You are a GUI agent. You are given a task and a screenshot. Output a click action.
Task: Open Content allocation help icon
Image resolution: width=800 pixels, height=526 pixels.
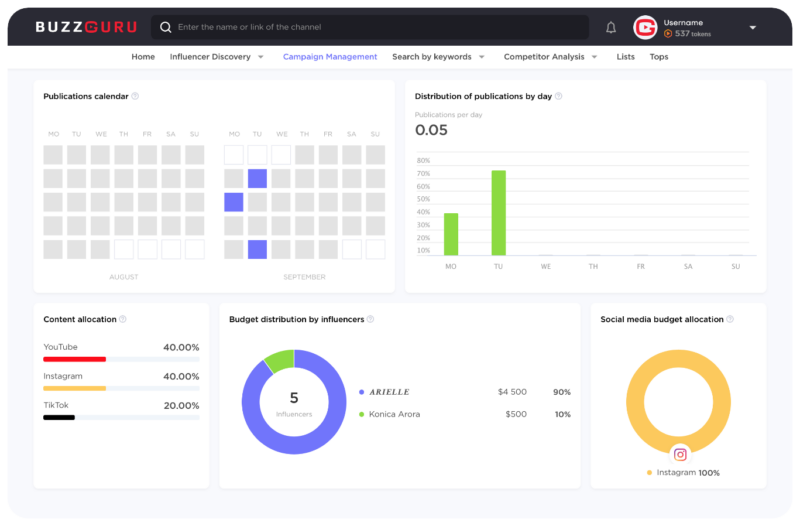click(123, 319)
